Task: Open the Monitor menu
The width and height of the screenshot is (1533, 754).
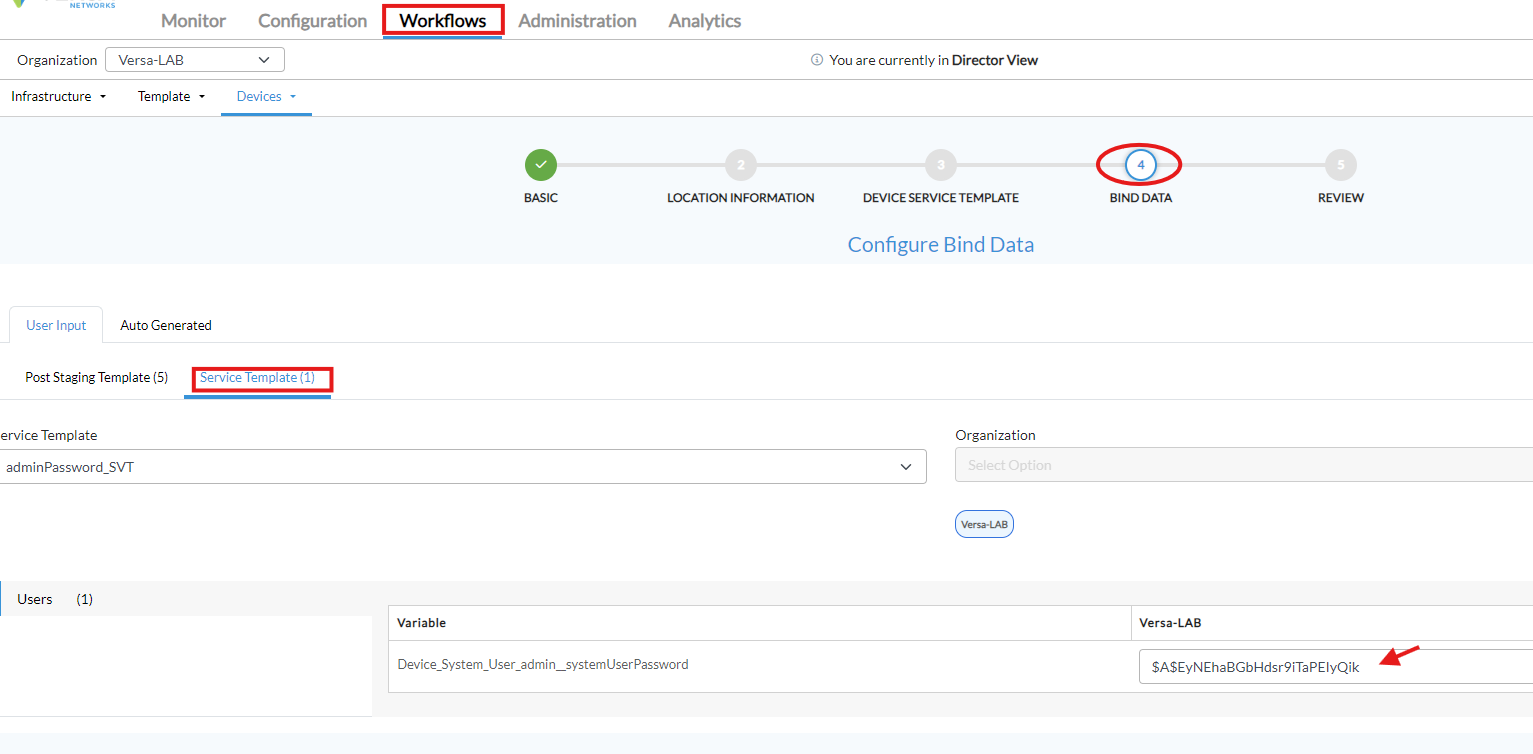Action: click(193, 21)
